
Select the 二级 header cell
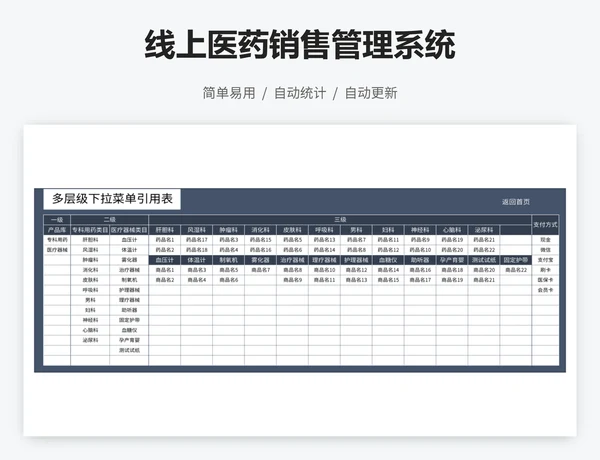click(109, 220)
